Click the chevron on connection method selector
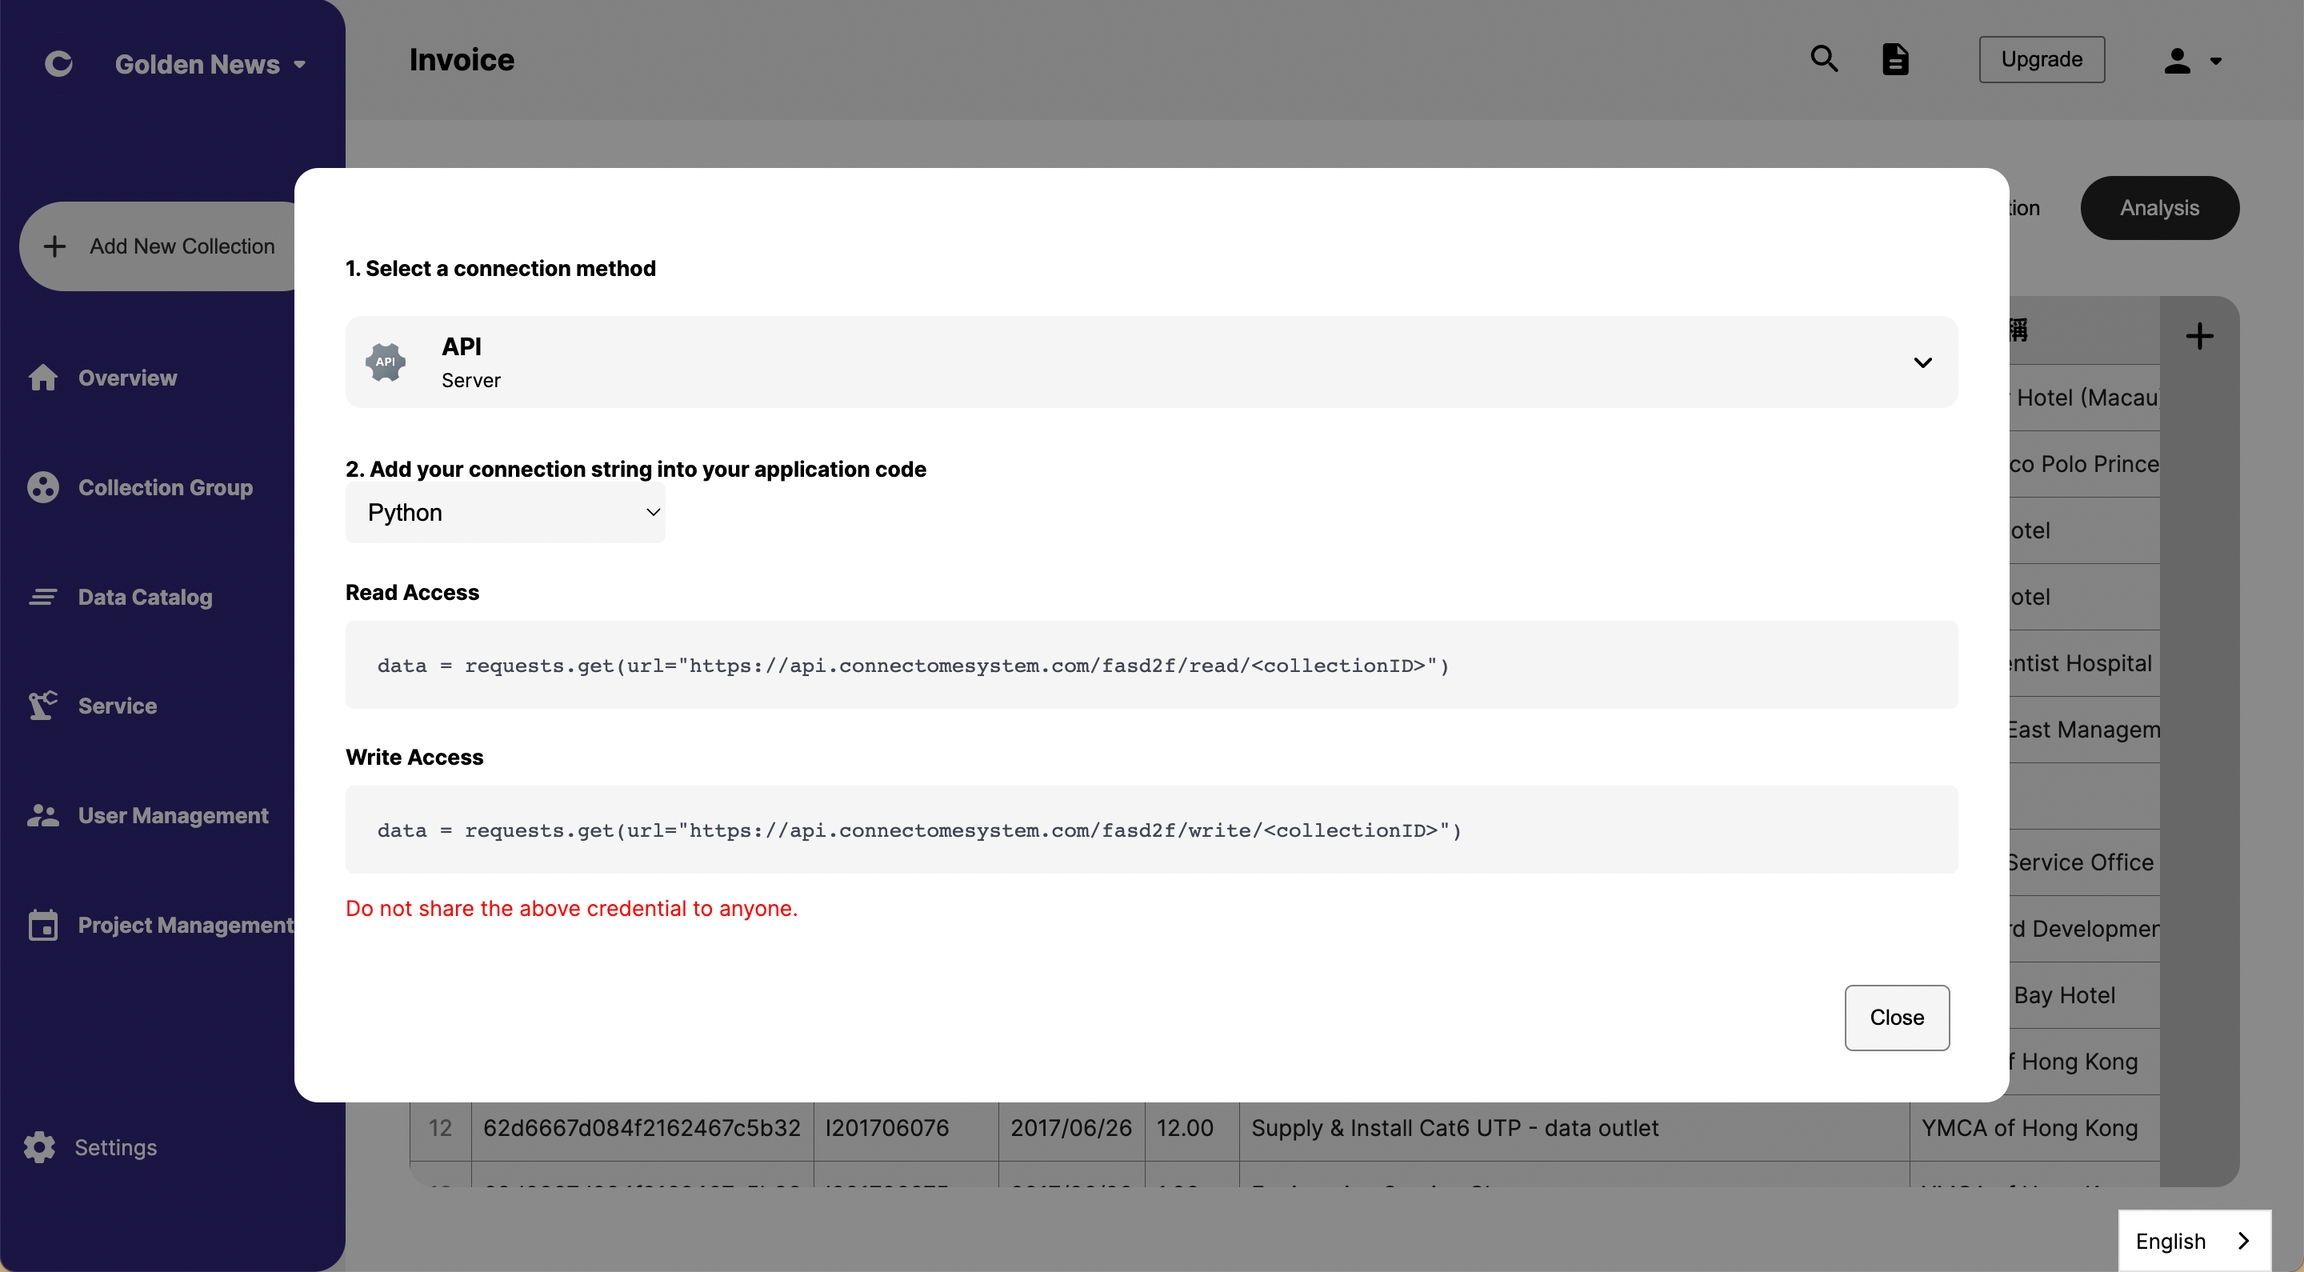Image resolution: width=2304 pixels, height=1272 pixels. (1922, 362)
